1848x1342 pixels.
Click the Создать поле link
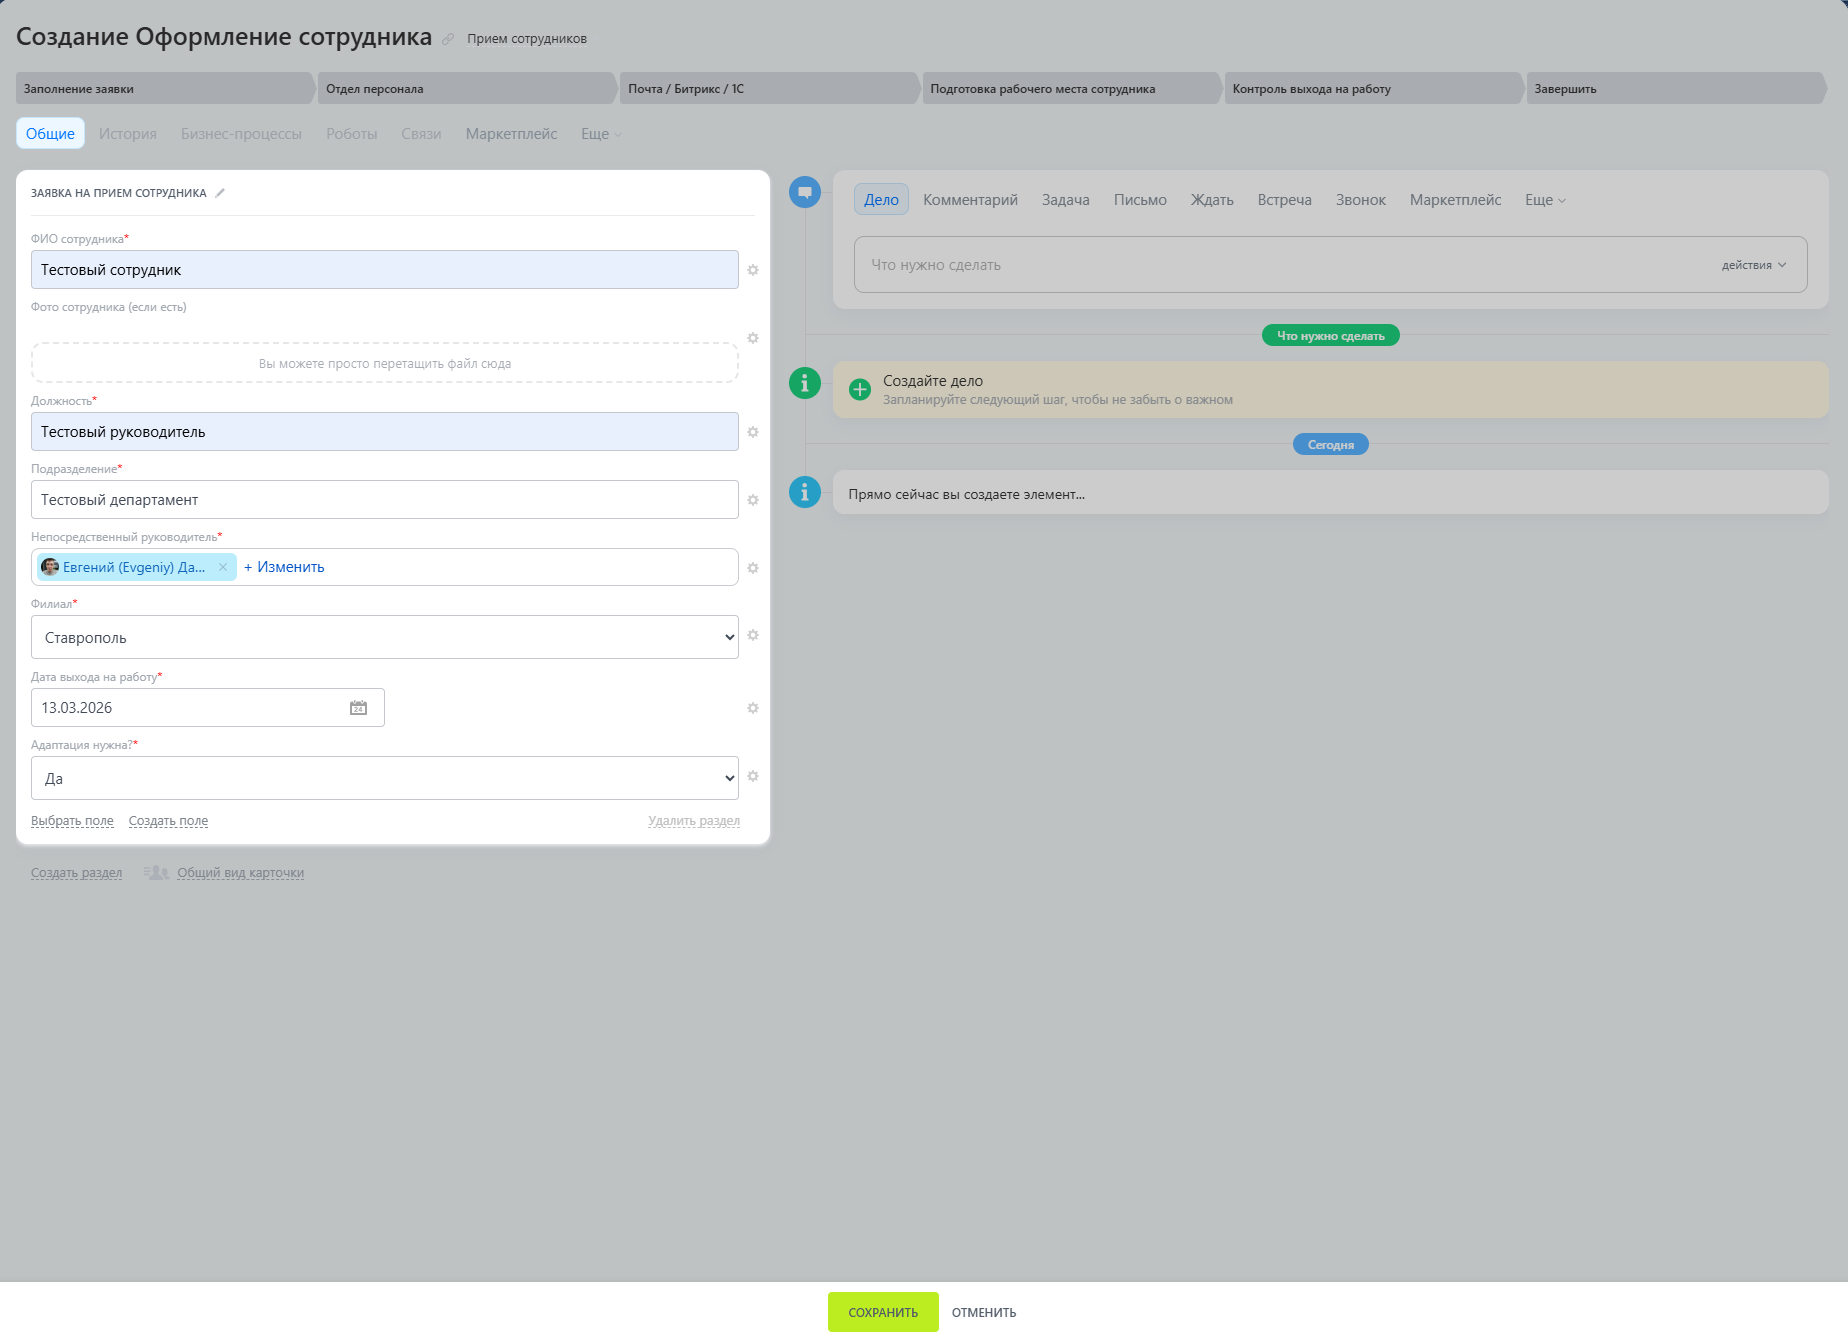[168, 821]
